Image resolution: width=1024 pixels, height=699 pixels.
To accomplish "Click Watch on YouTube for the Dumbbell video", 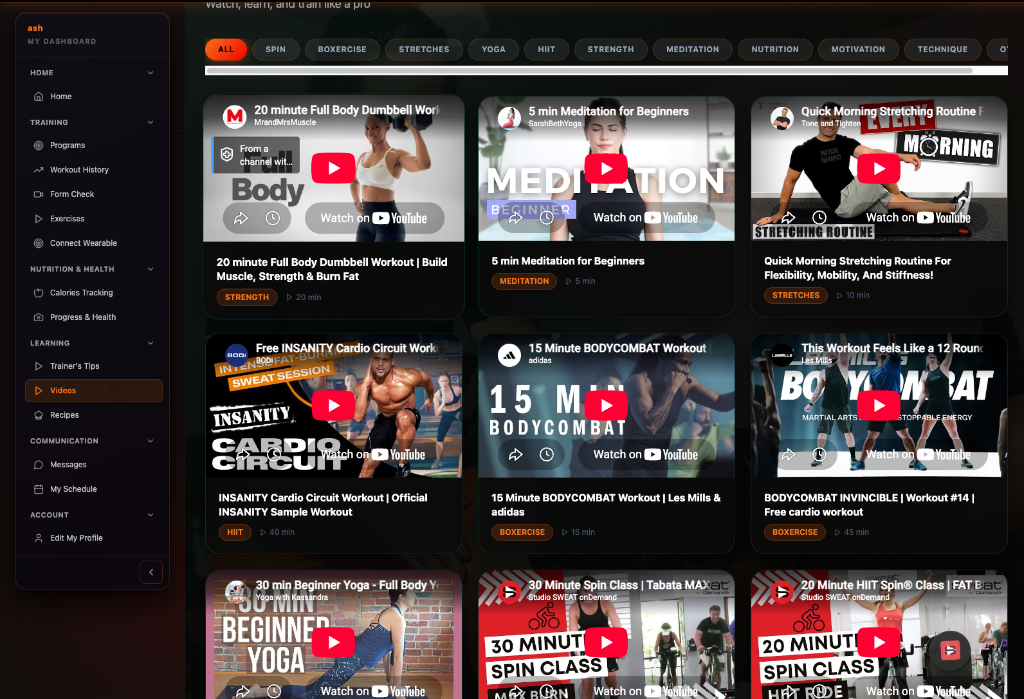I will [x=374, y=218].
